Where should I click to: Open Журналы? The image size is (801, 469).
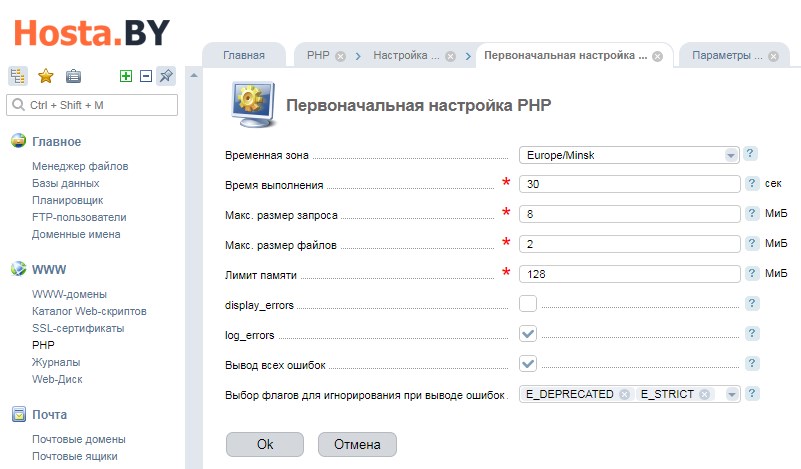pos(56,362)
